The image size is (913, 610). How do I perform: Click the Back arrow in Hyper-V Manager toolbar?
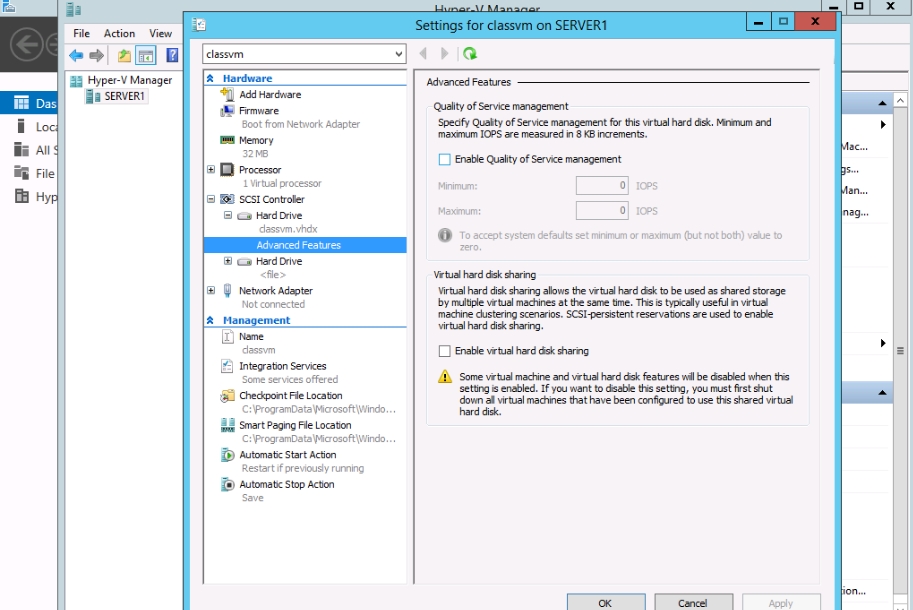point(76,55)
